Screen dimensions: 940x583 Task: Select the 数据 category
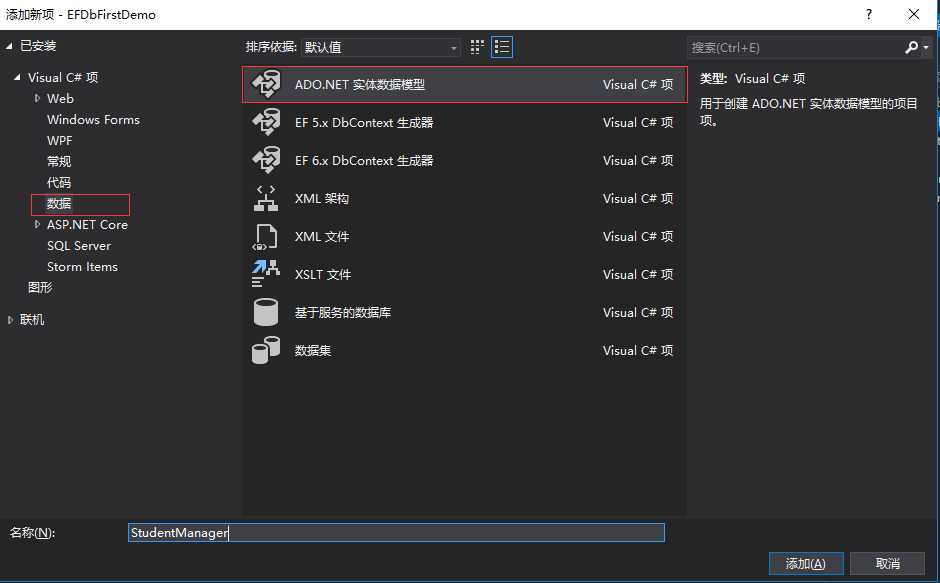(x=59, y=203)
